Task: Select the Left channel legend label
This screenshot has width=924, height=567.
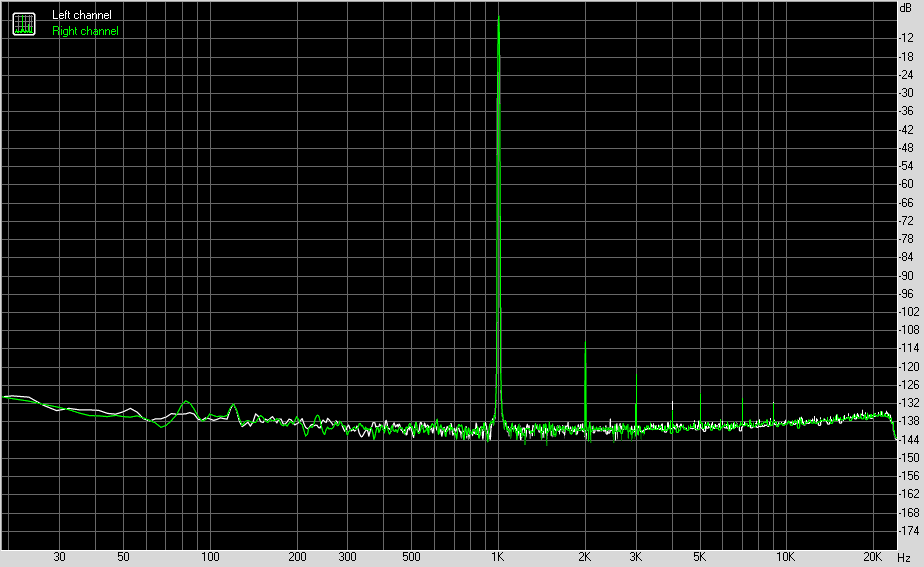Action: (81, 15)
